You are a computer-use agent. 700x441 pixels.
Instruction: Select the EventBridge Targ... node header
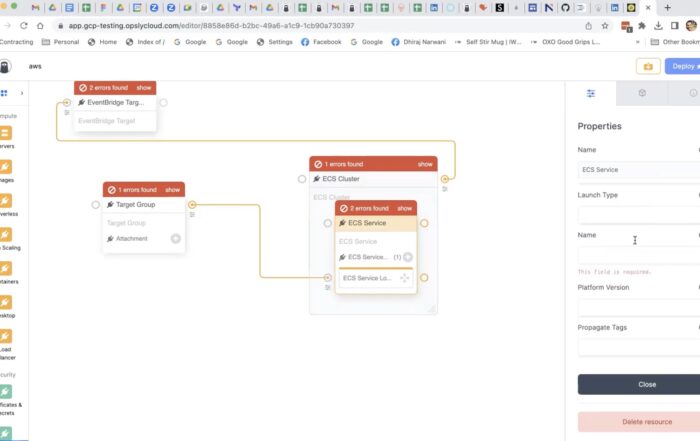115,103
